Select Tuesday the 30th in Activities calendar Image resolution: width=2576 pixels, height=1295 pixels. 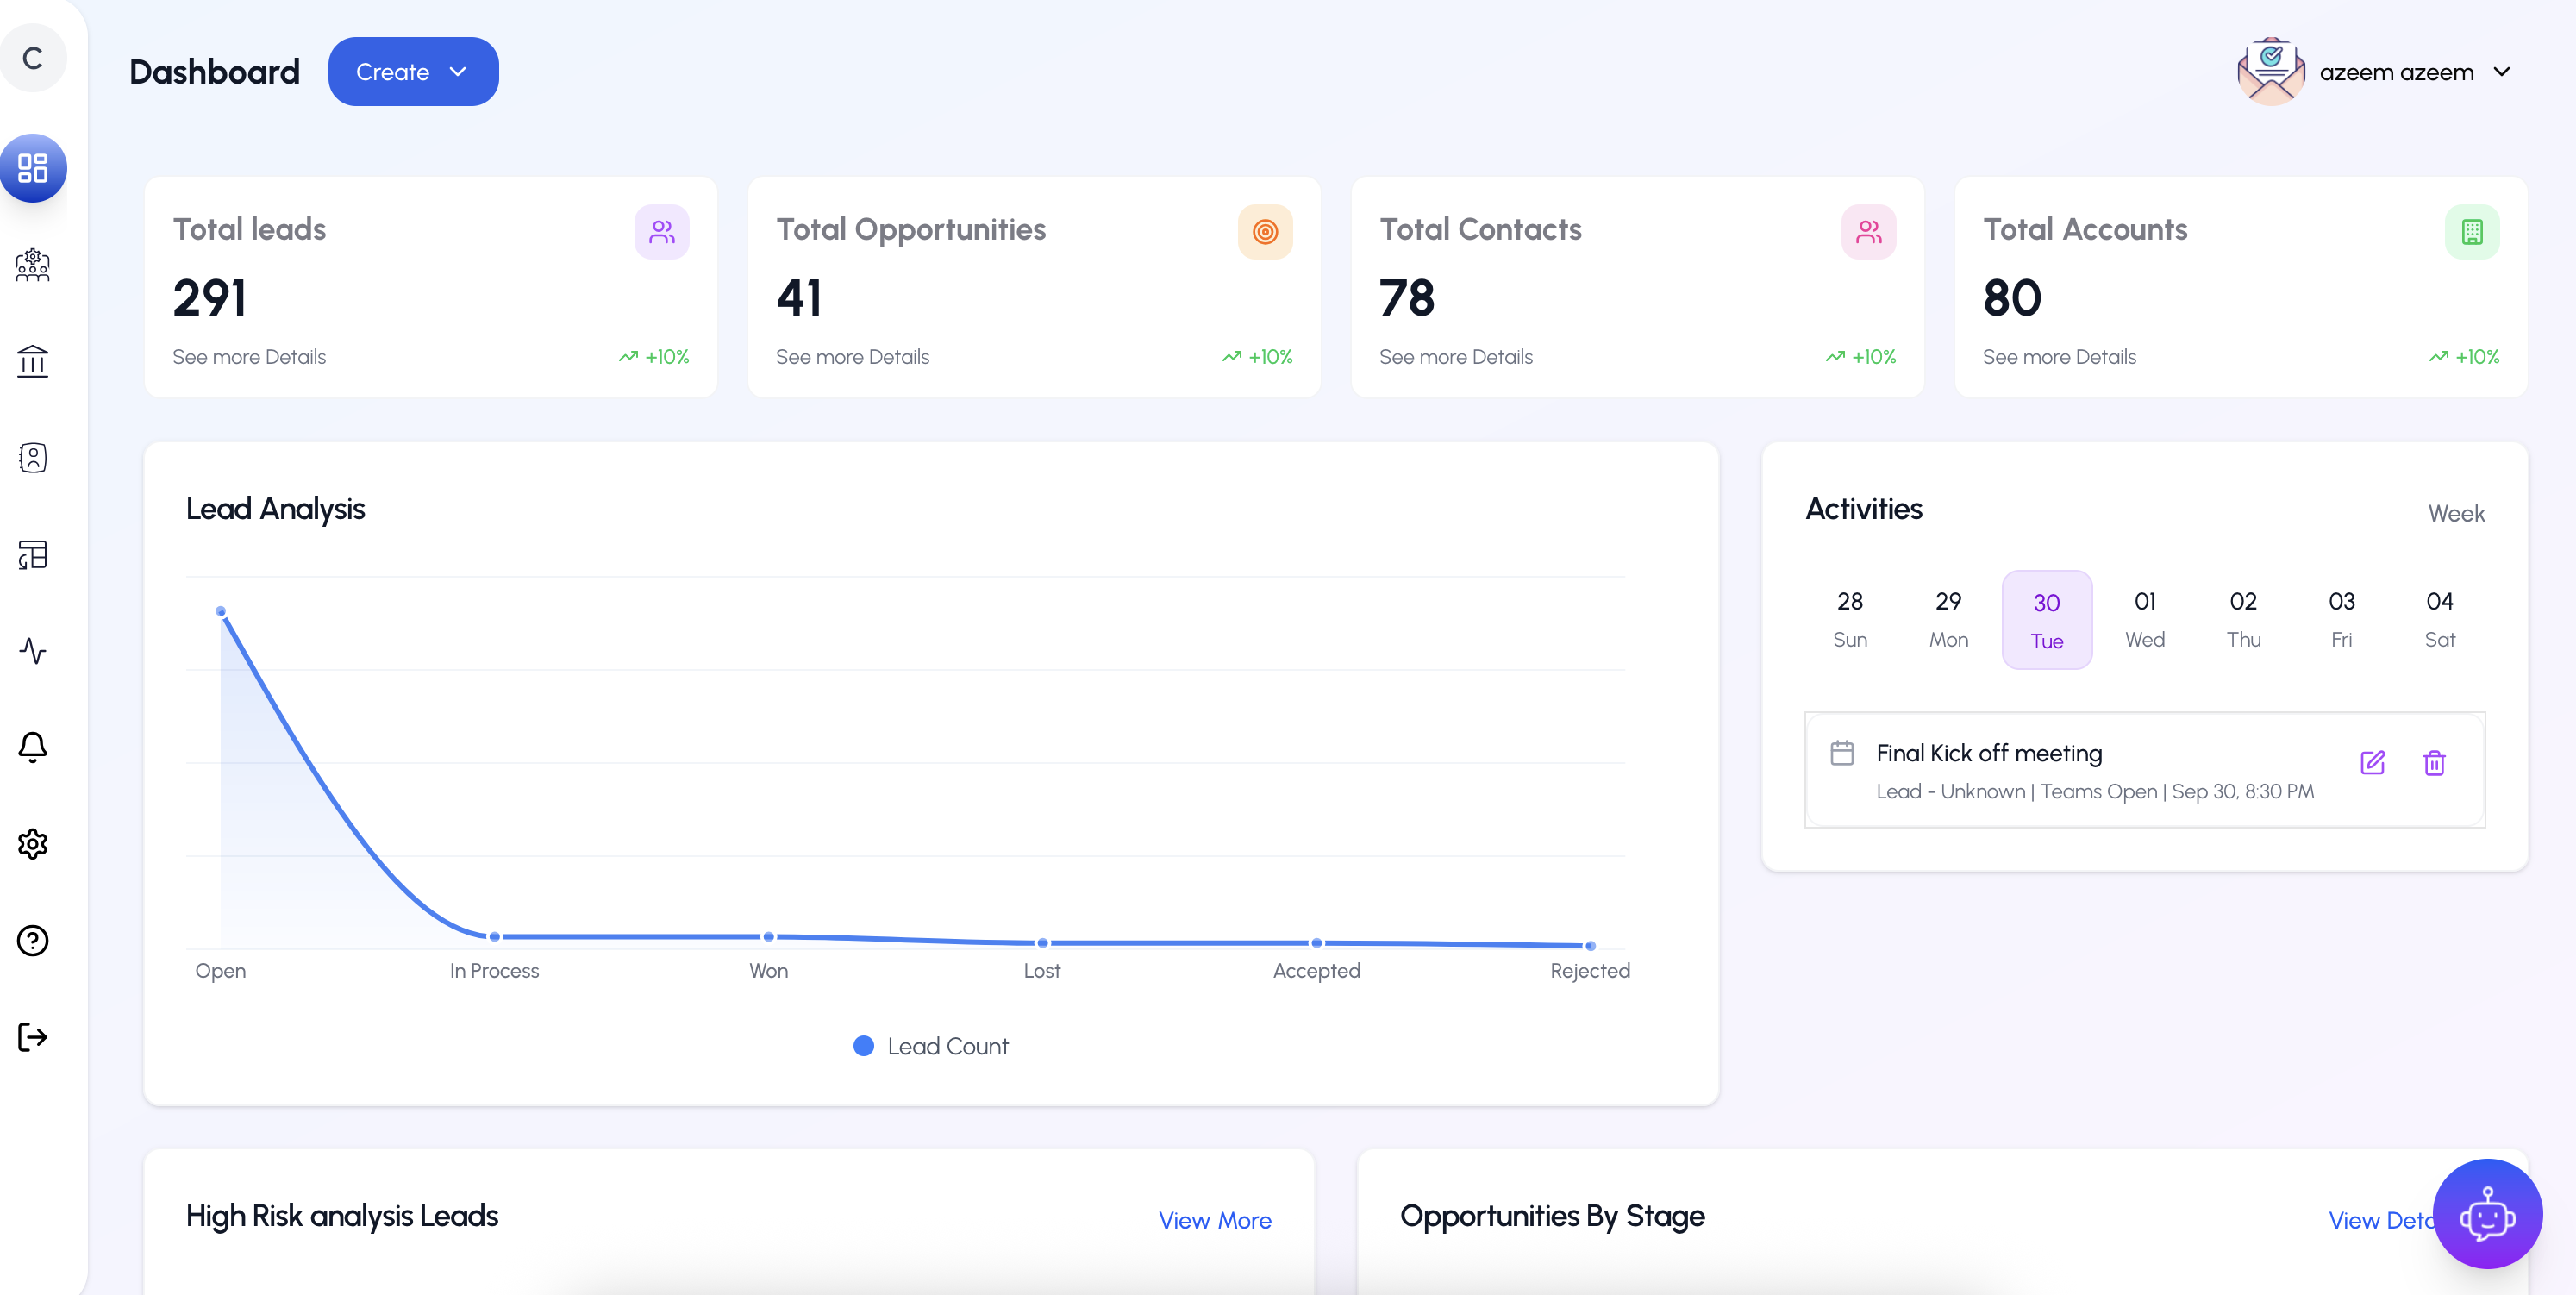point(2046,619)
